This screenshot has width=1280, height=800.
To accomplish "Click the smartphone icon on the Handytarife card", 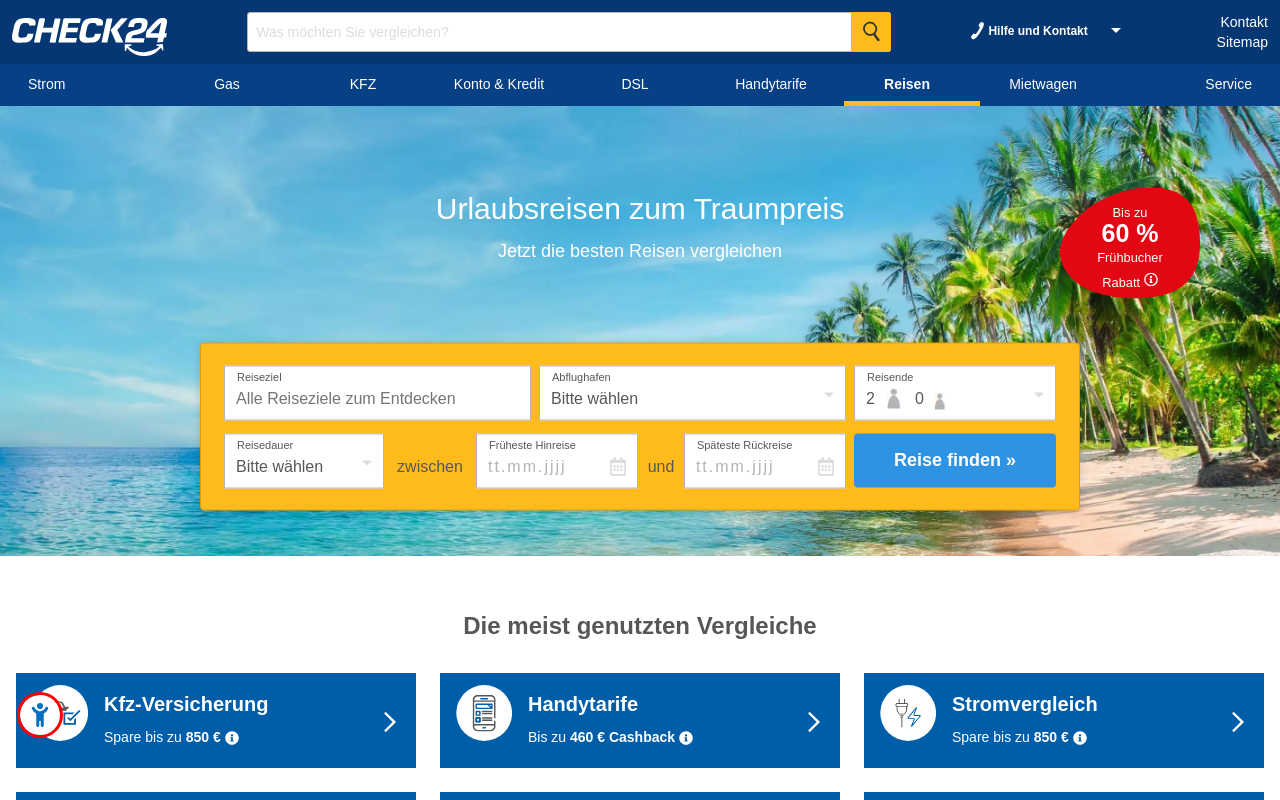I will click(x=484, y=712).
